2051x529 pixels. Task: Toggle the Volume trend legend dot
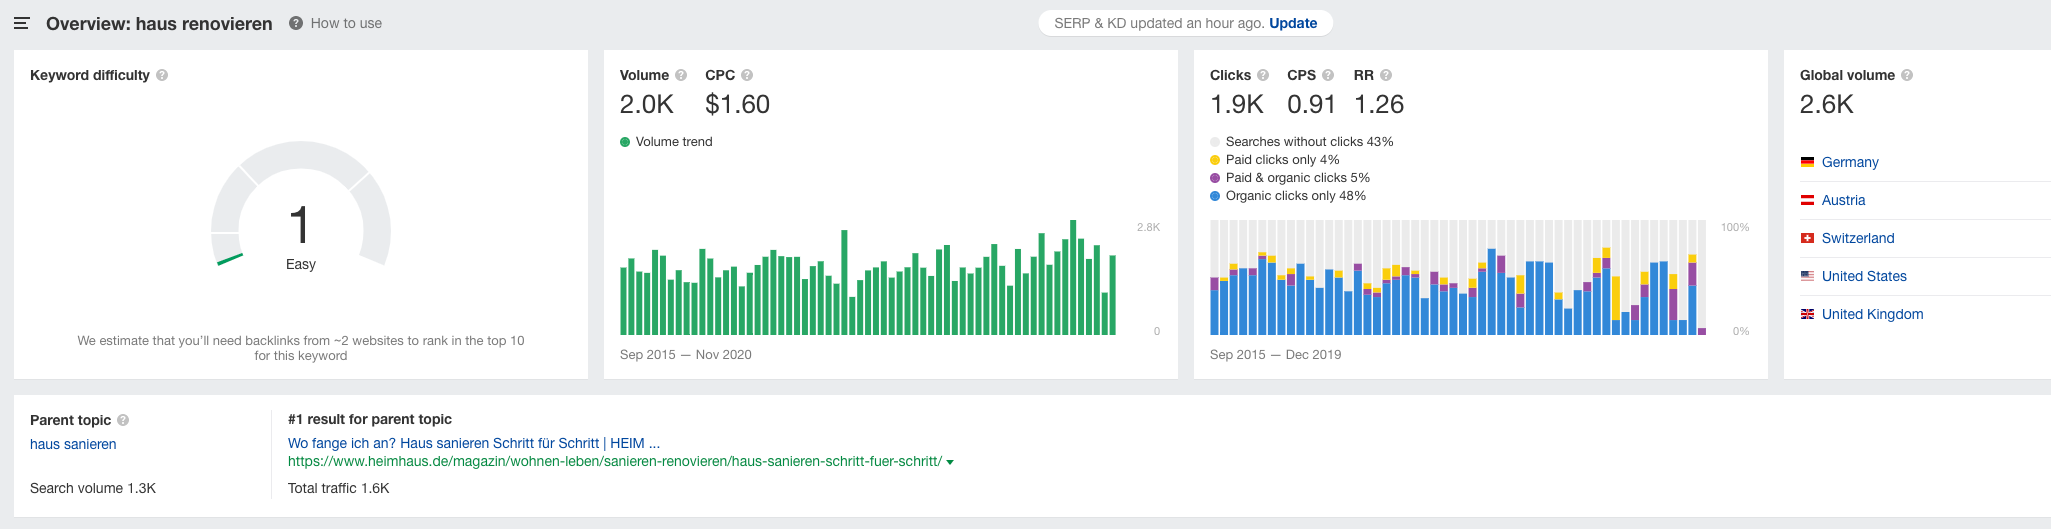click(x=625, y=142)
